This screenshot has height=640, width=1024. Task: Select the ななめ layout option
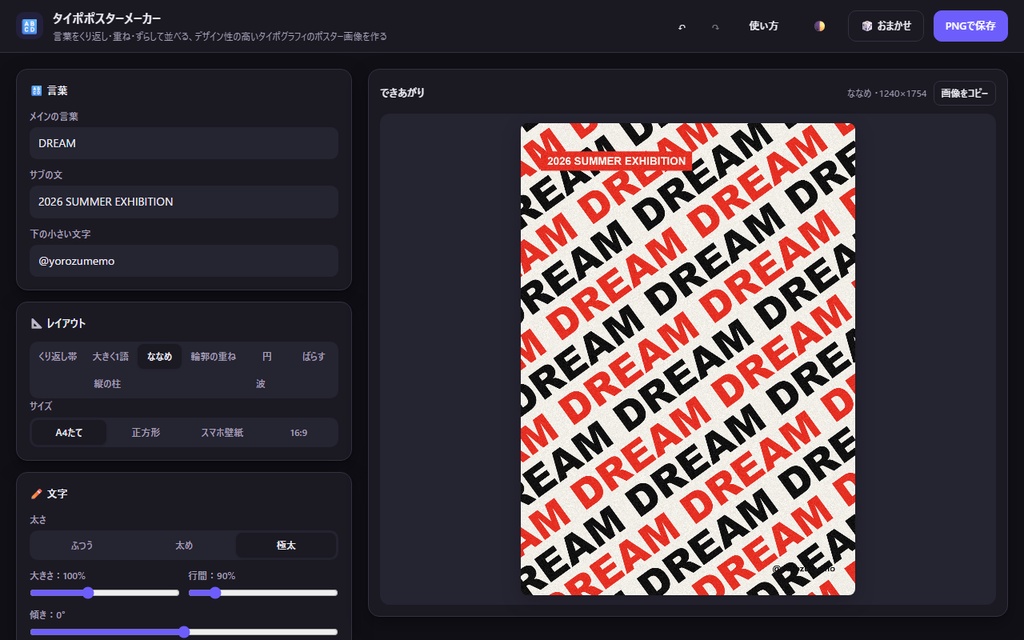(159, 357)
